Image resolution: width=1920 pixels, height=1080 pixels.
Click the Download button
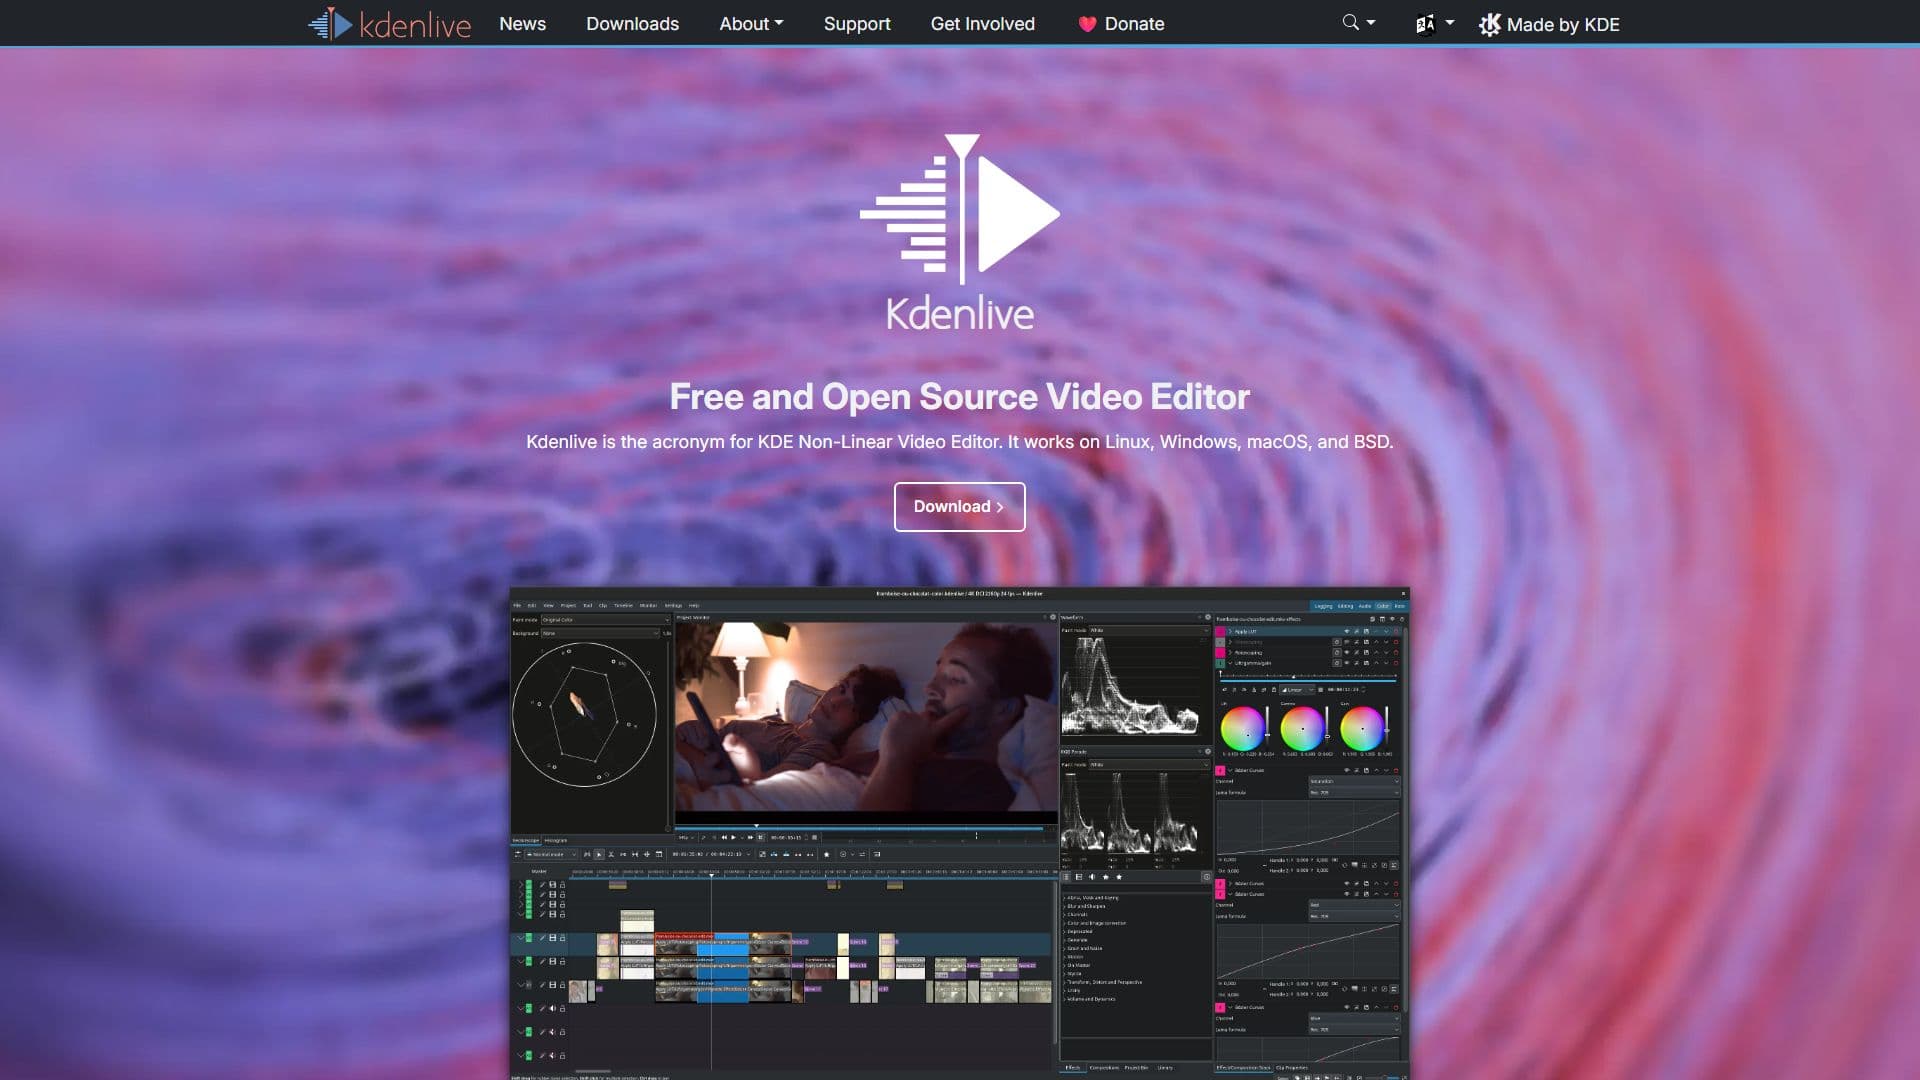point(959,507)
